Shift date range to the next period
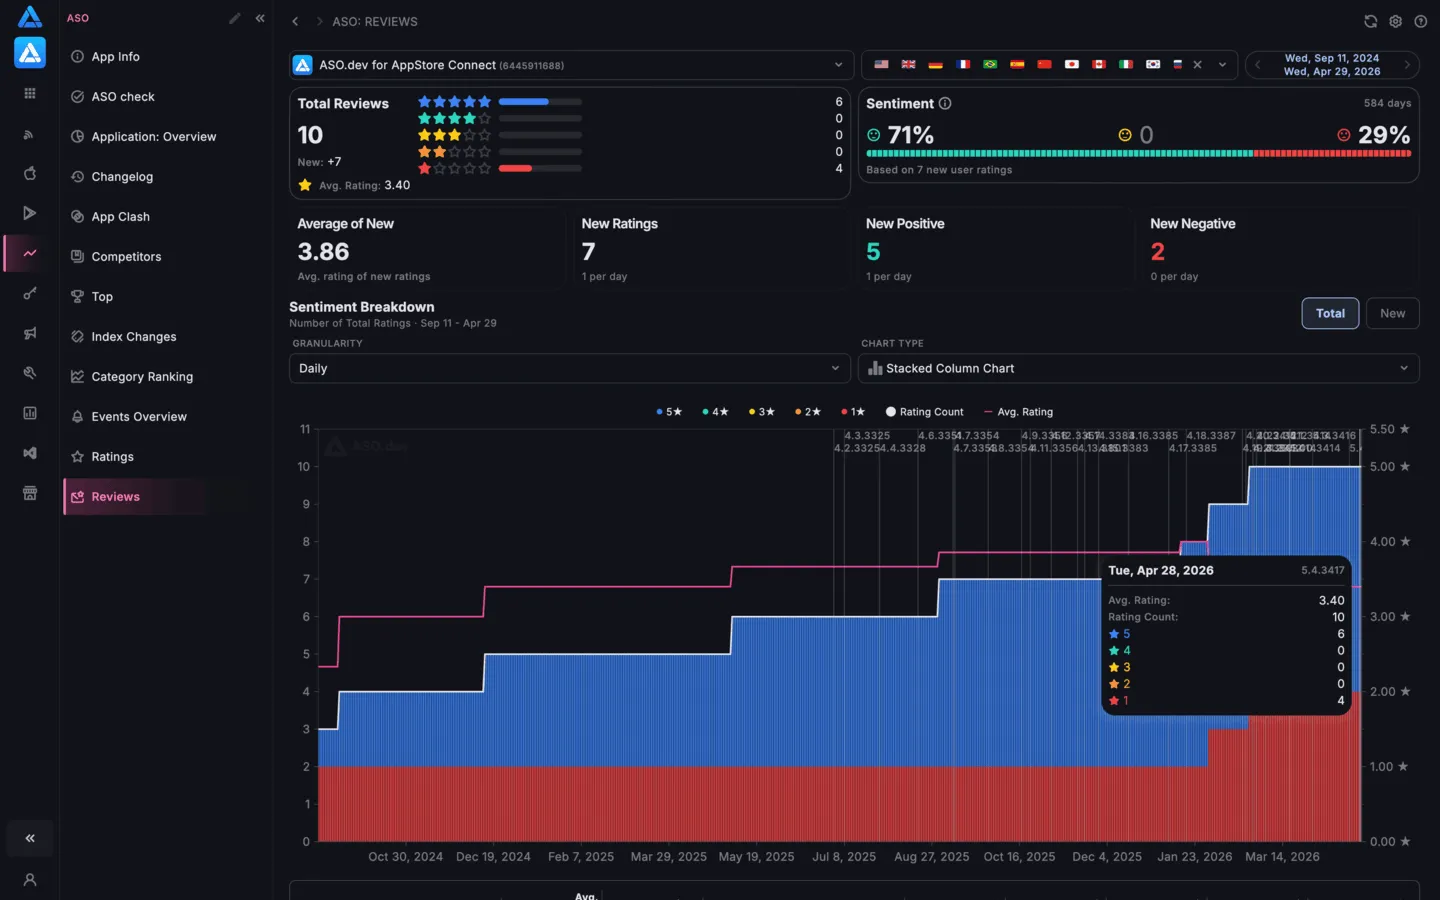The image size is (1440, 900). tap(1407, 65)
